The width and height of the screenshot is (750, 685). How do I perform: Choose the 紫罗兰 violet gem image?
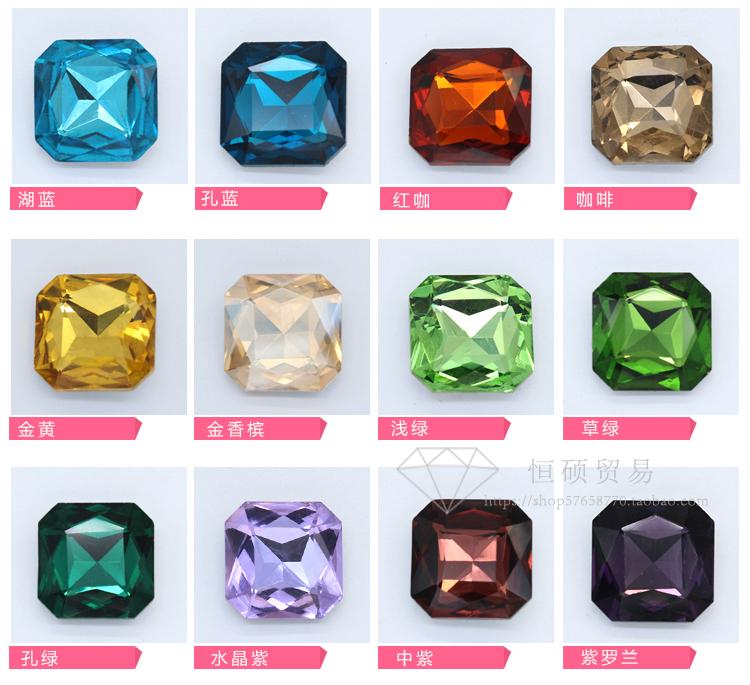coord(653,561)
